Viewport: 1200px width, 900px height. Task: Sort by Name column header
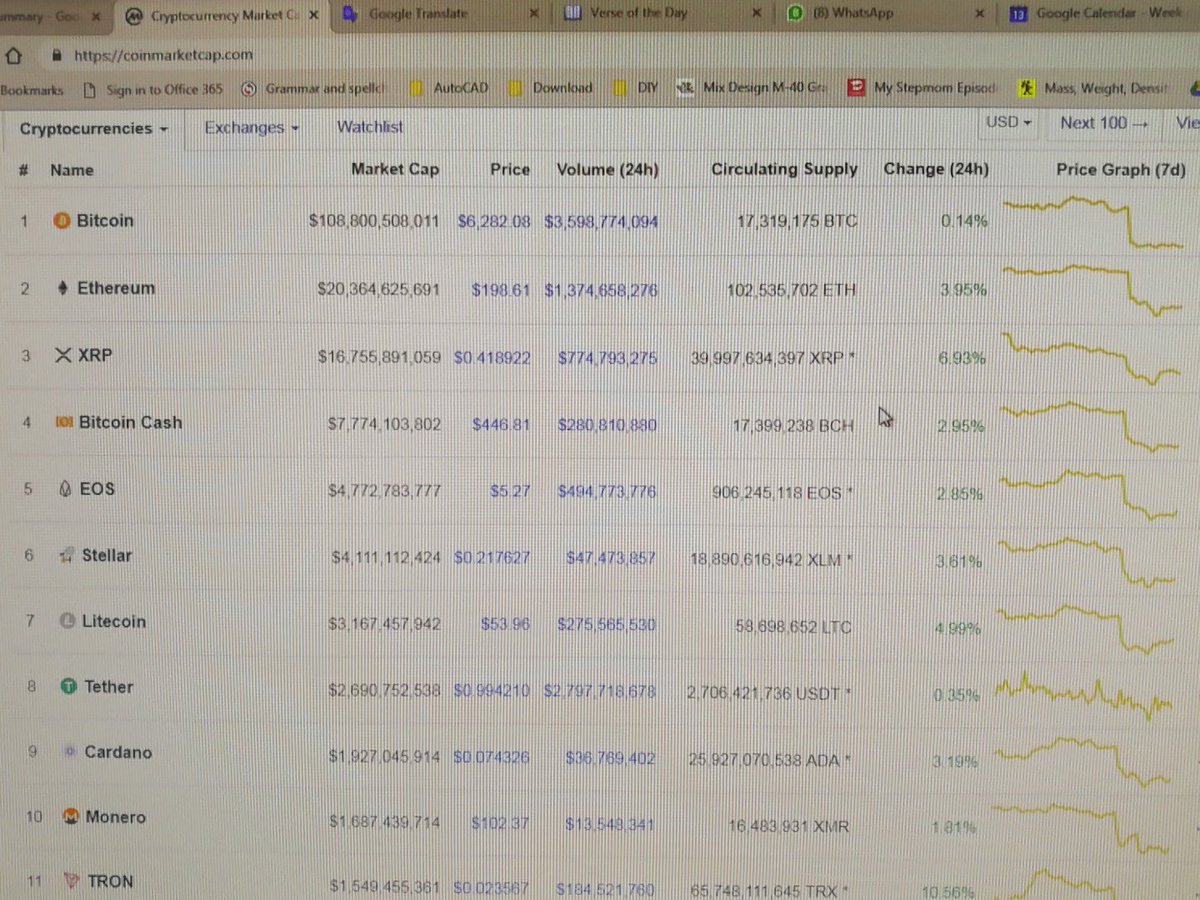coord(72,171)
